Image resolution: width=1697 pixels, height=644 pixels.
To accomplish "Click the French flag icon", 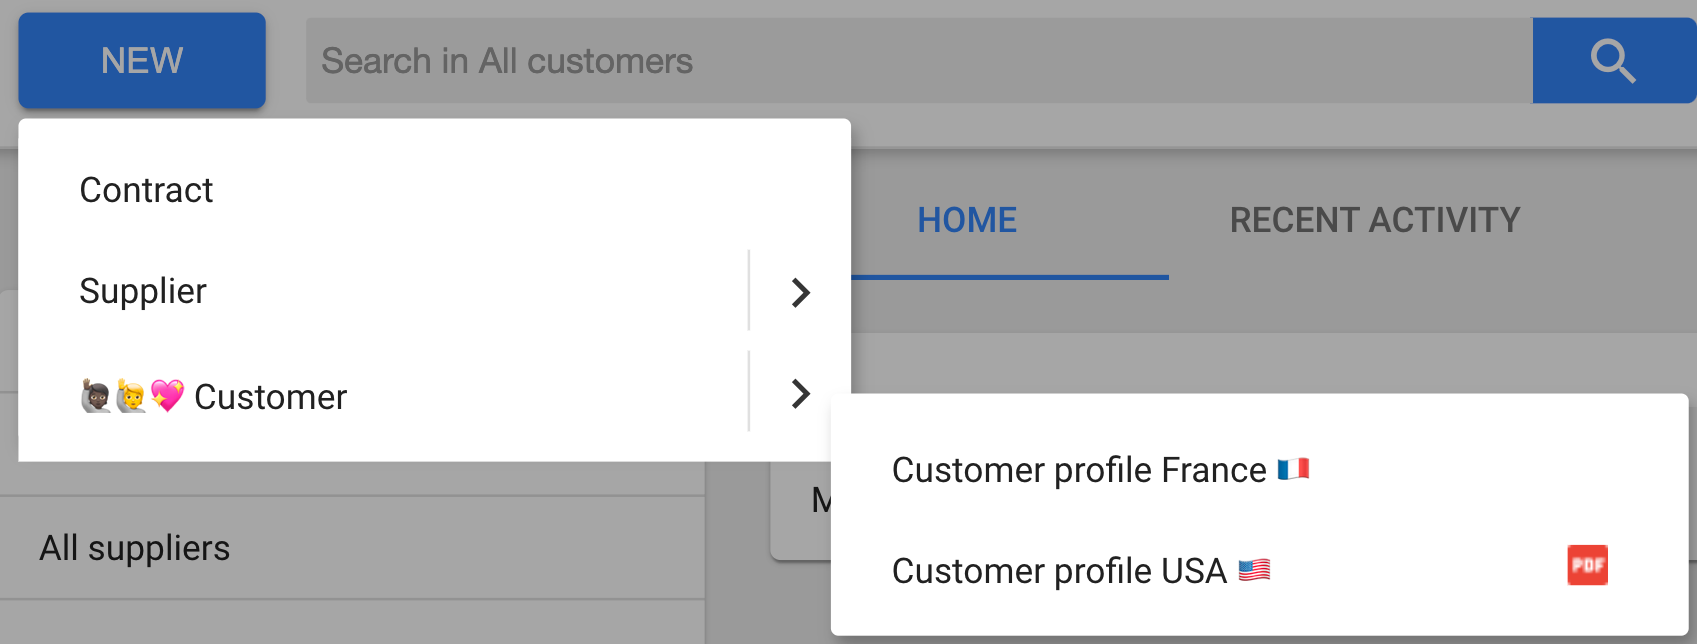I will 1293,469.
